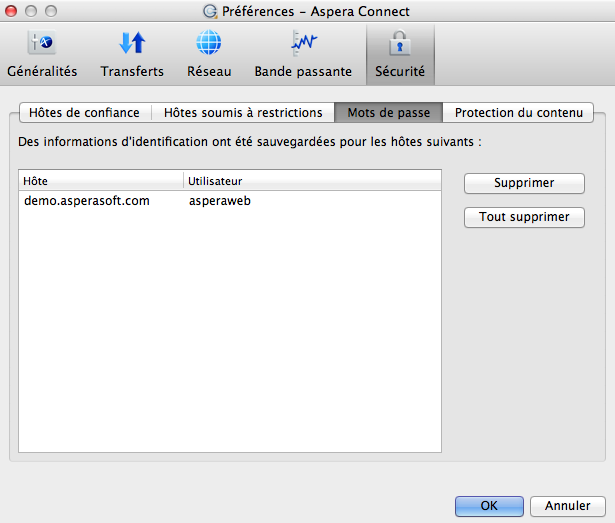Click the Tout supprimer button

pos(524,217)
